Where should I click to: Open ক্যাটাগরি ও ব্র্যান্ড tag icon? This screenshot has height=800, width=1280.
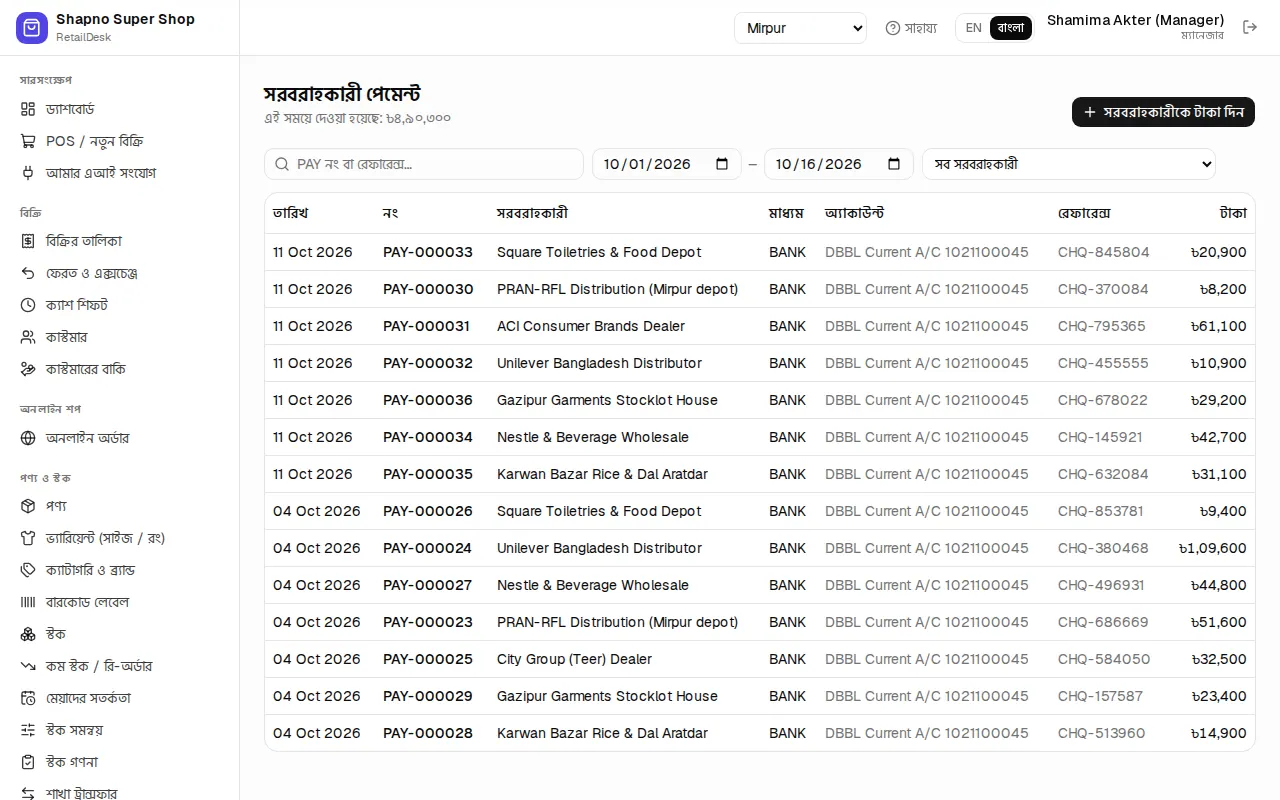tap(28, 570)
